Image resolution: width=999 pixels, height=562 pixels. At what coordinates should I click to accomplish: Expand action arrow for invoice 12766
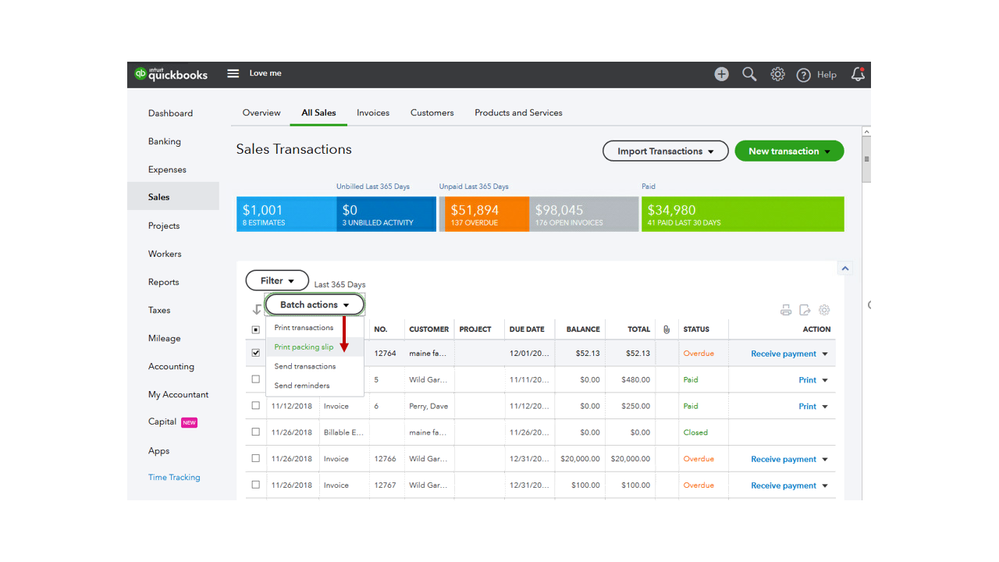tap(825, 459)
